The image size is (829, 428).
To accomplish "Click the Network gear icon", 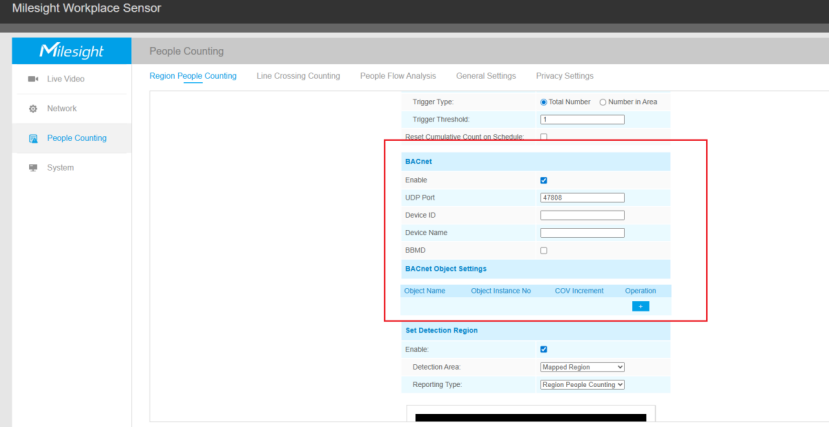I will click(33, 109).
